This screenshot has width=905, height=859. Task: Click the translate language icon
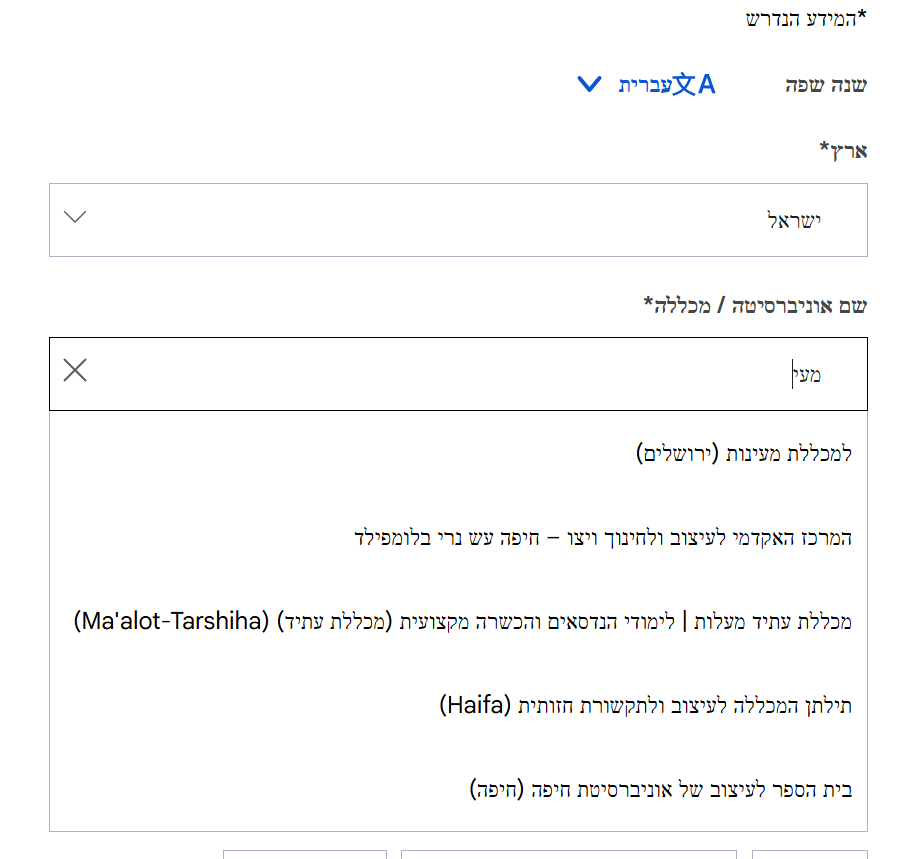(694, 84)
